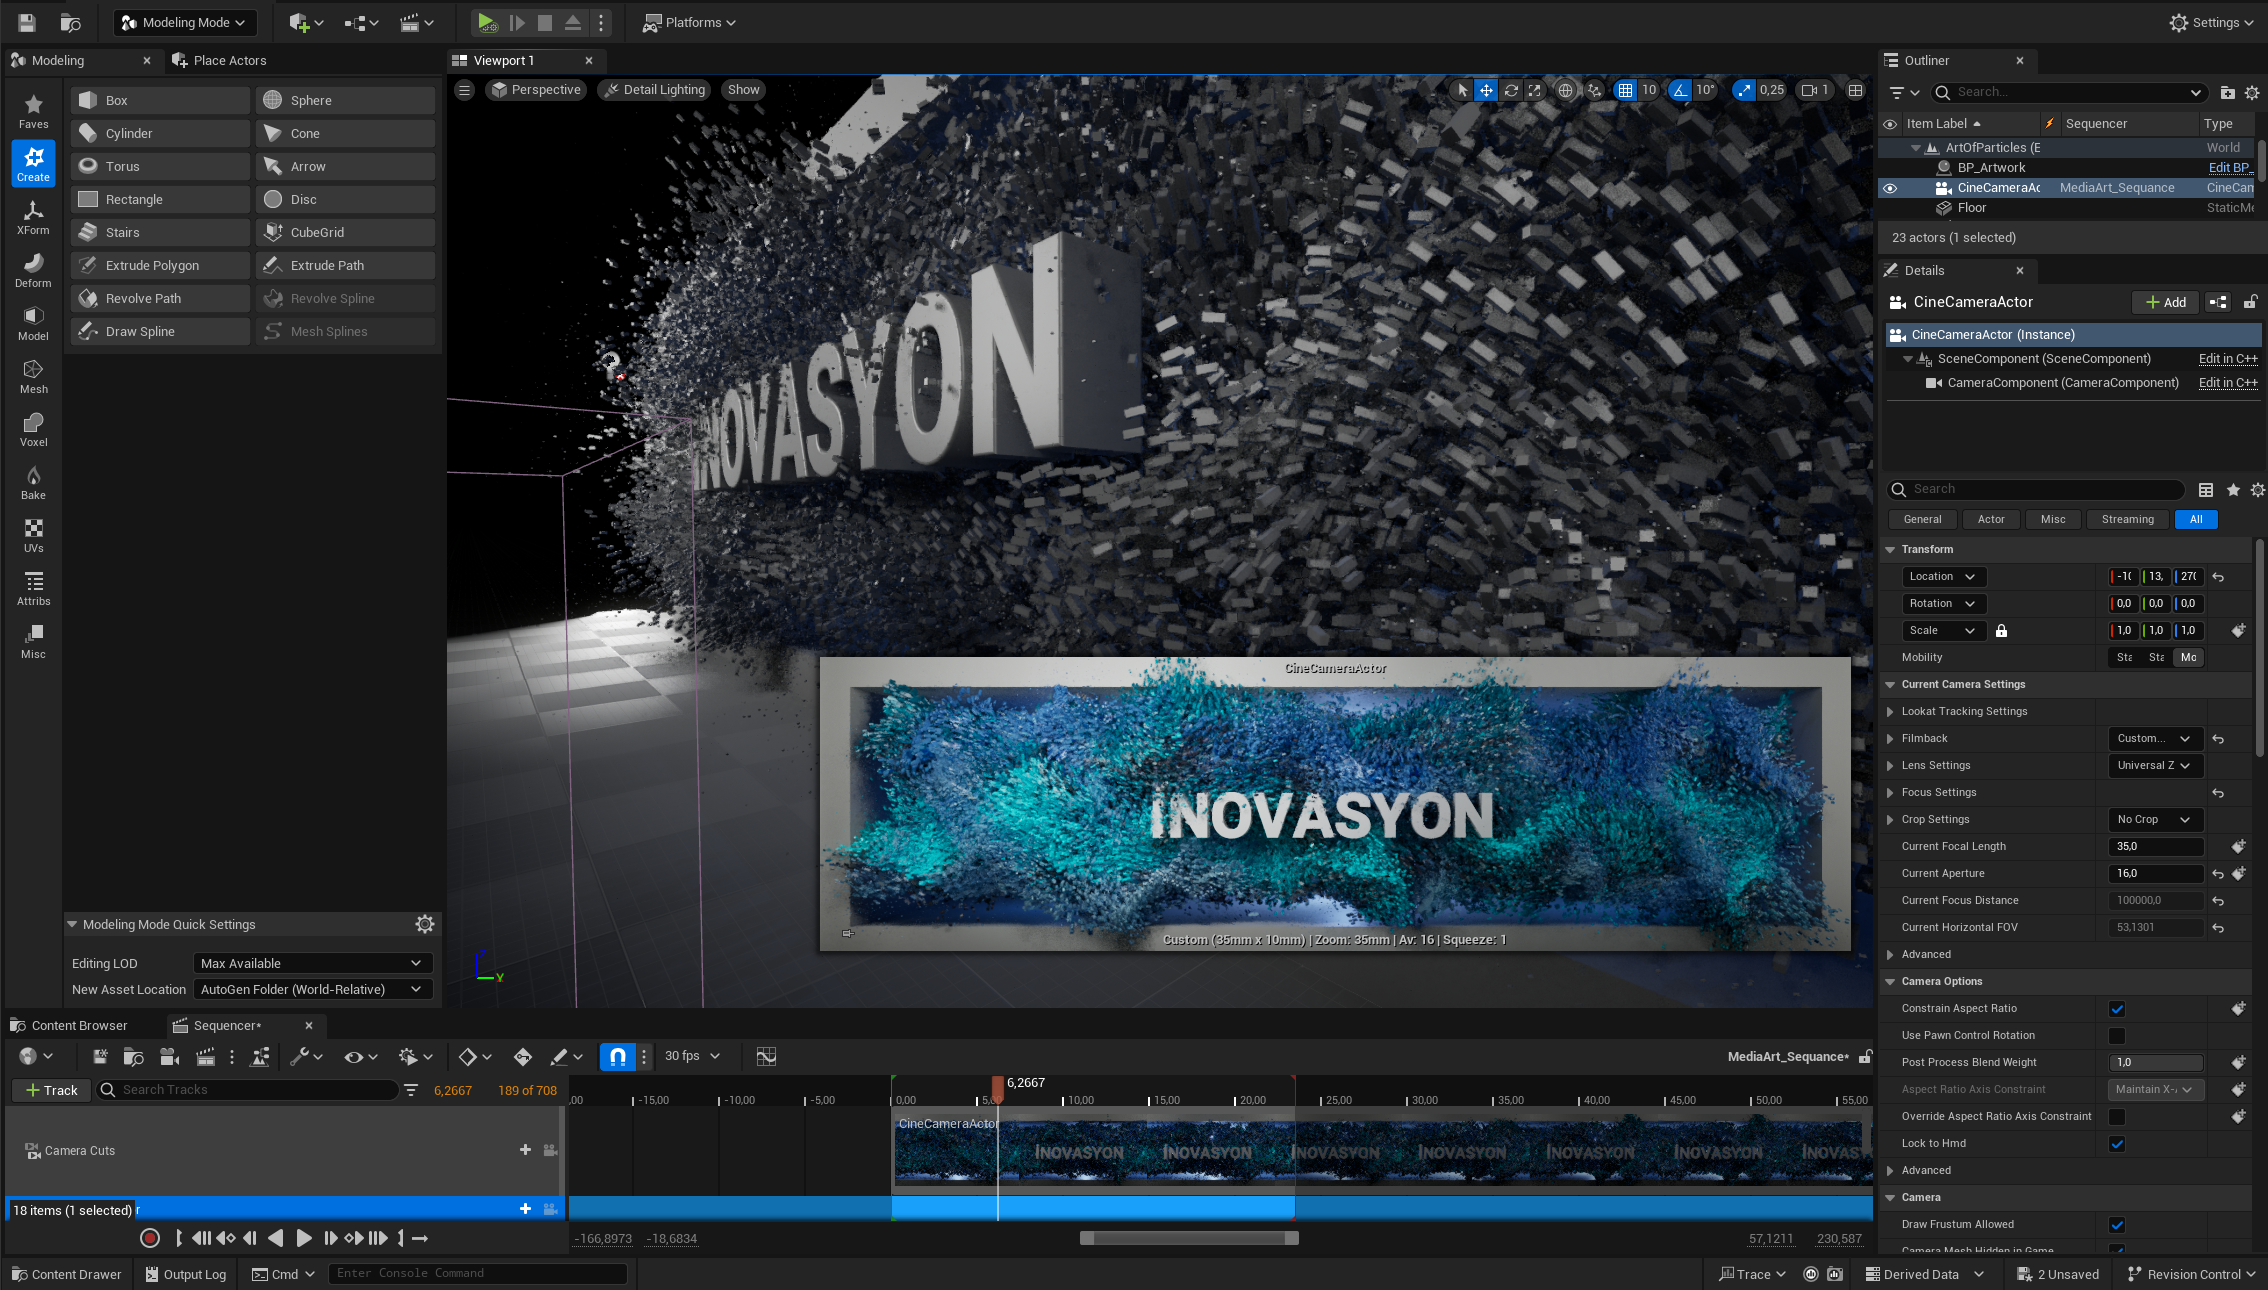Image resolution: width=2268 pixels, height=1290 pixels.
Task: Enable Use Pawn Control Rotation
Action: click(2117, 1036)
